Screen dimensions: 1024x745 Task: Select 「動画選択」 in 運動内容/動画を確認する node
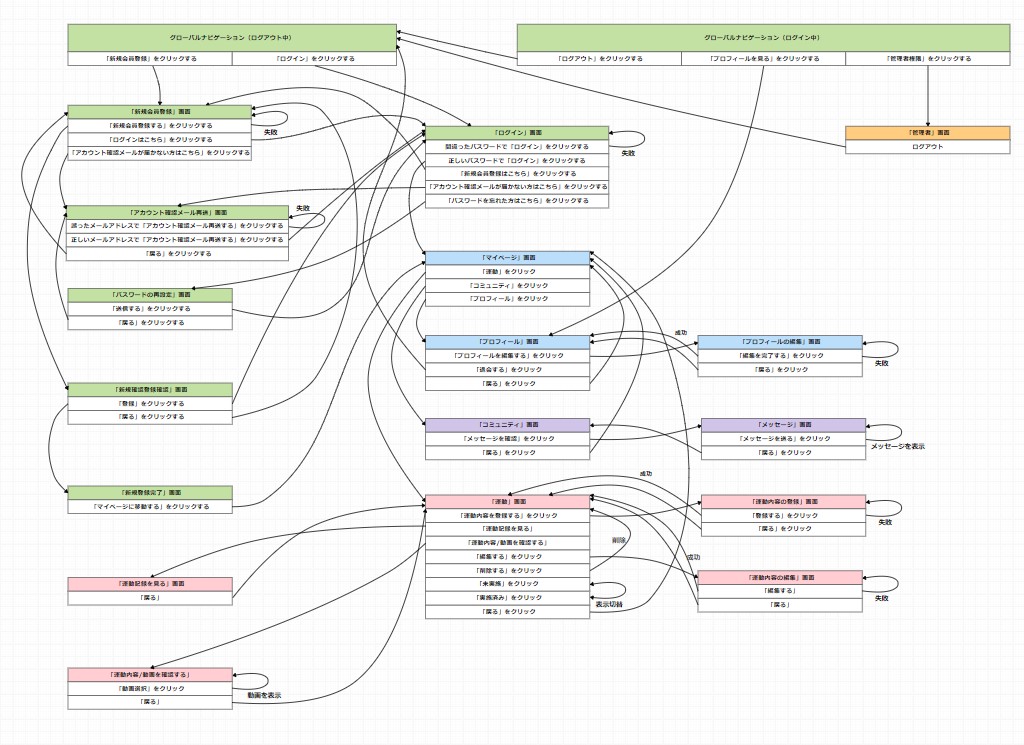coord(149,687)
